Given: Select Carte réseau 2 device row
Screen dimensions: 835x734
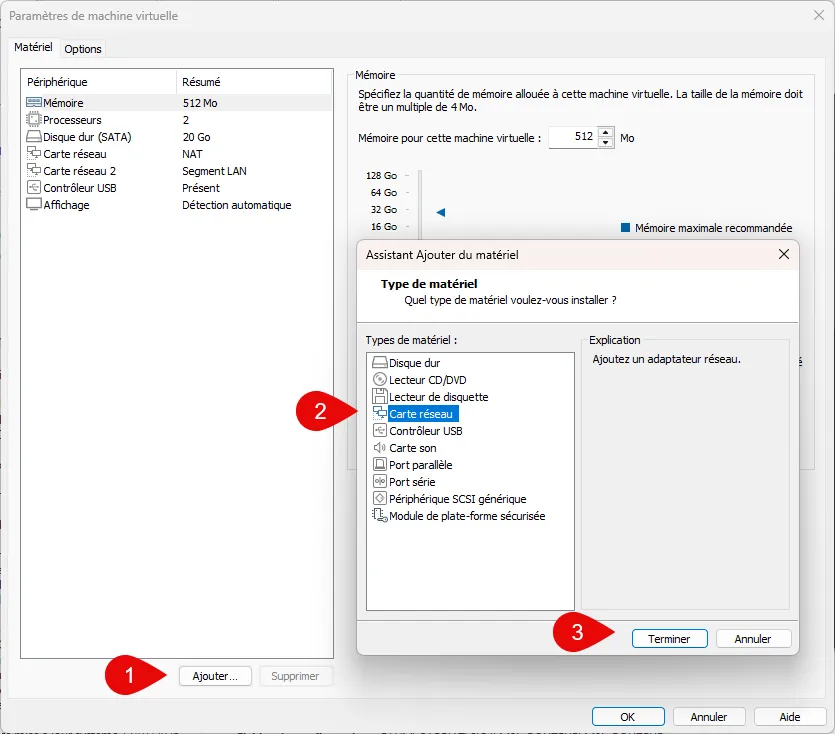Looking at the screenshot, I should tap(80, 171).
